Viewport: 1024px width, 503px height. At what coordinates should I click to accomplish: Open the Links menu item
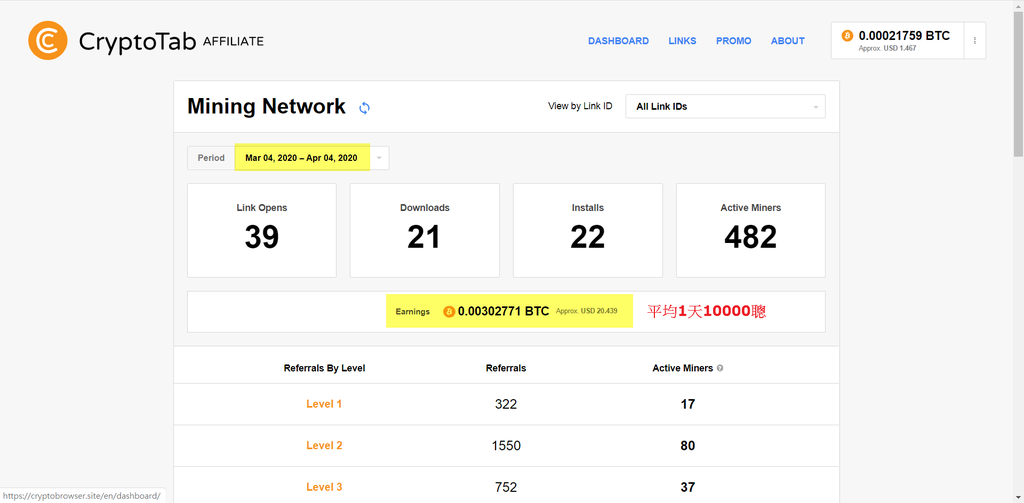coord(682,41)
